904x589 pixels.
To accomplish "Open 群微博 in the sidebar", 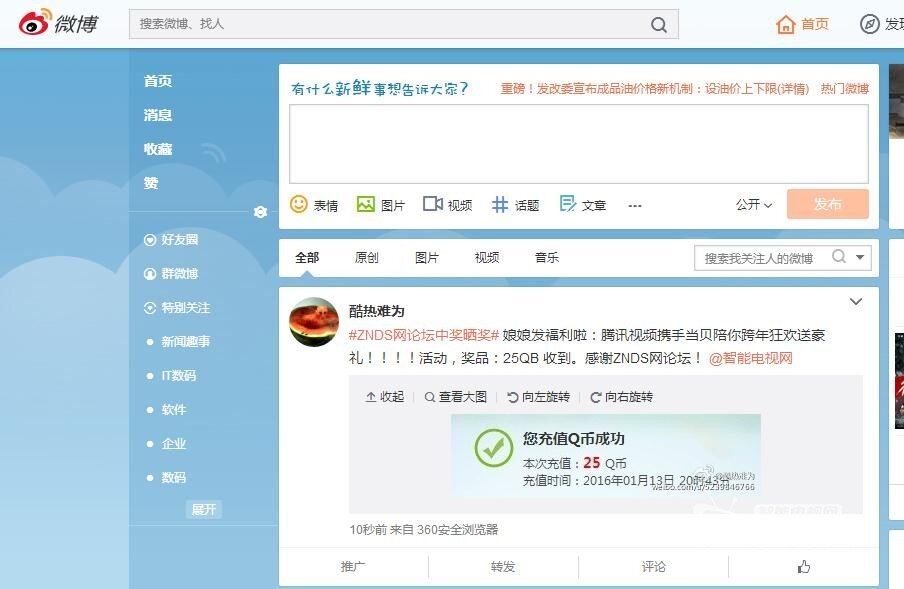I will pos(171,274).
